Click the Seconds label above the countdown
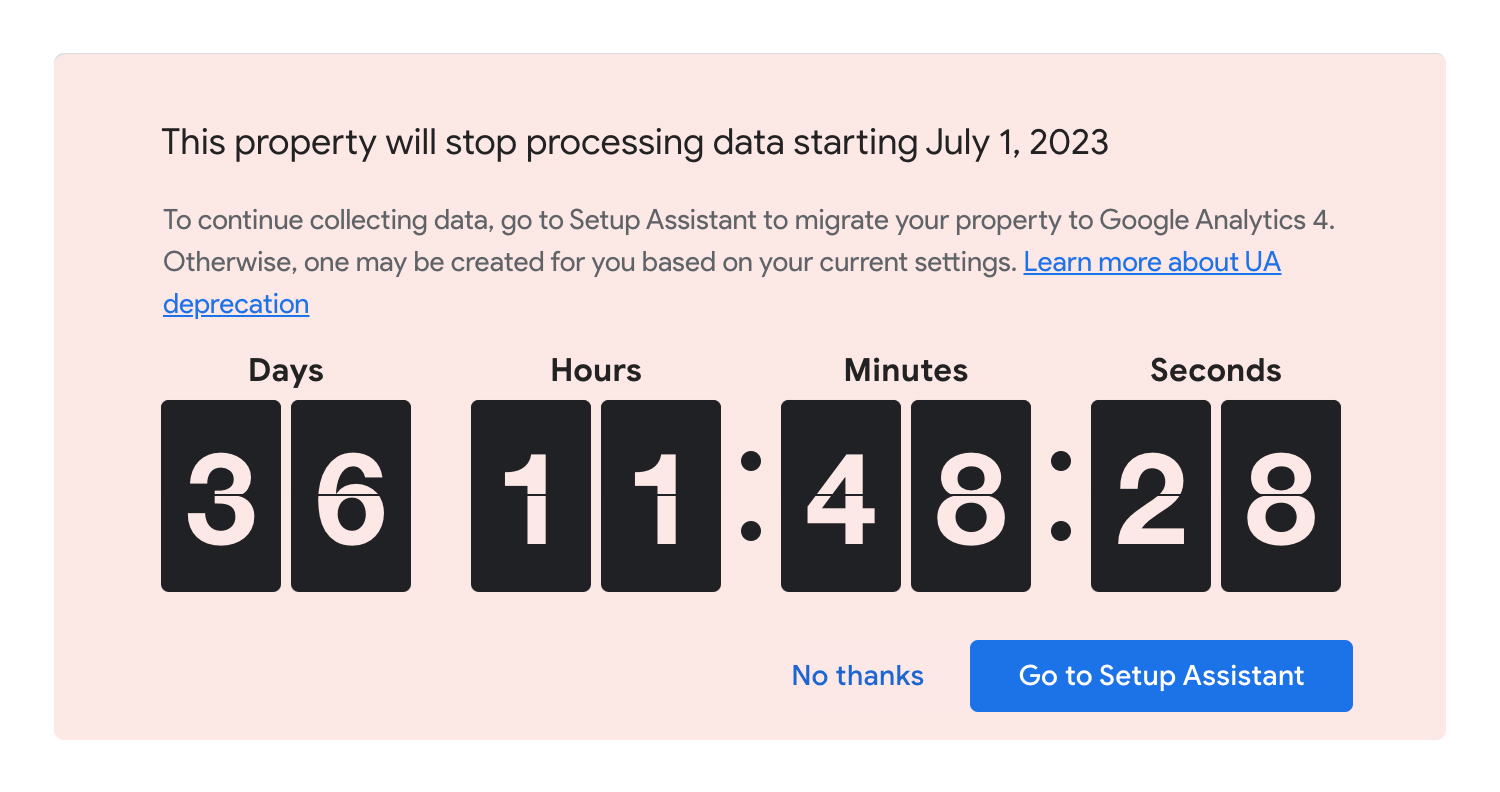1500x792 pixels. point(1216,371)
